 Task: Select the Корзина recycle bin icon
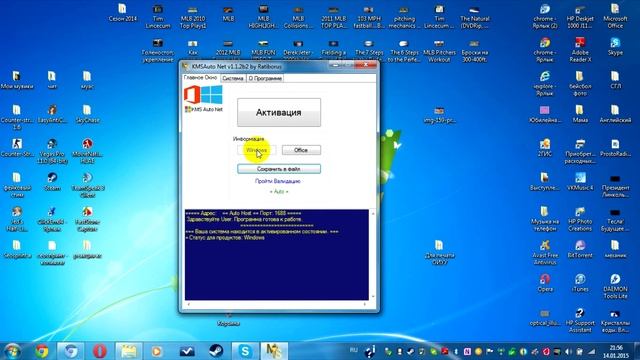[228, 320]
